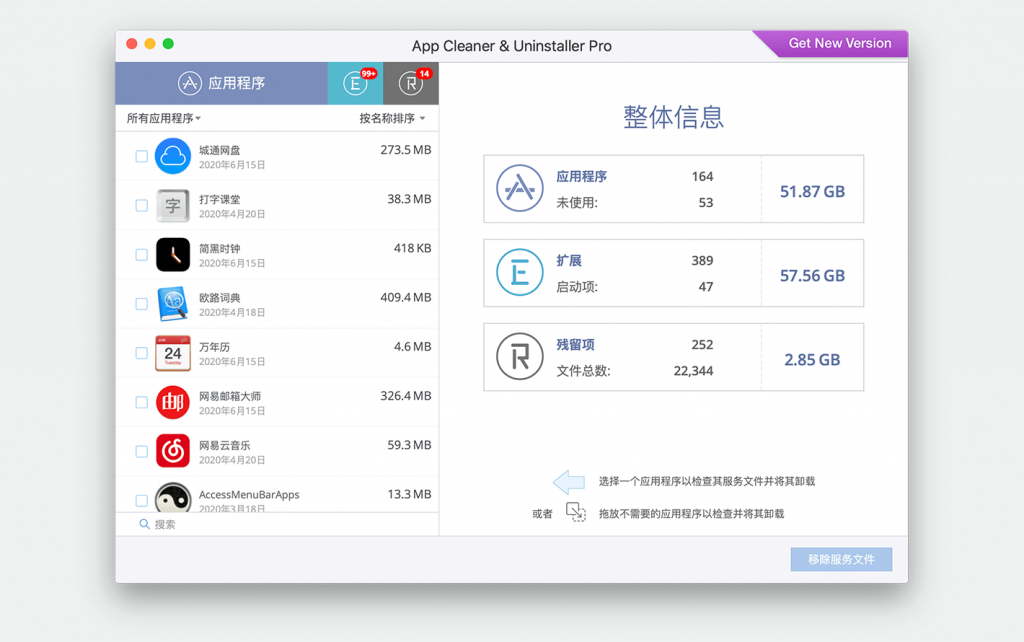Click the search magnifier icon
Screen dimensions: 1024x642
(x=144, y=524)
